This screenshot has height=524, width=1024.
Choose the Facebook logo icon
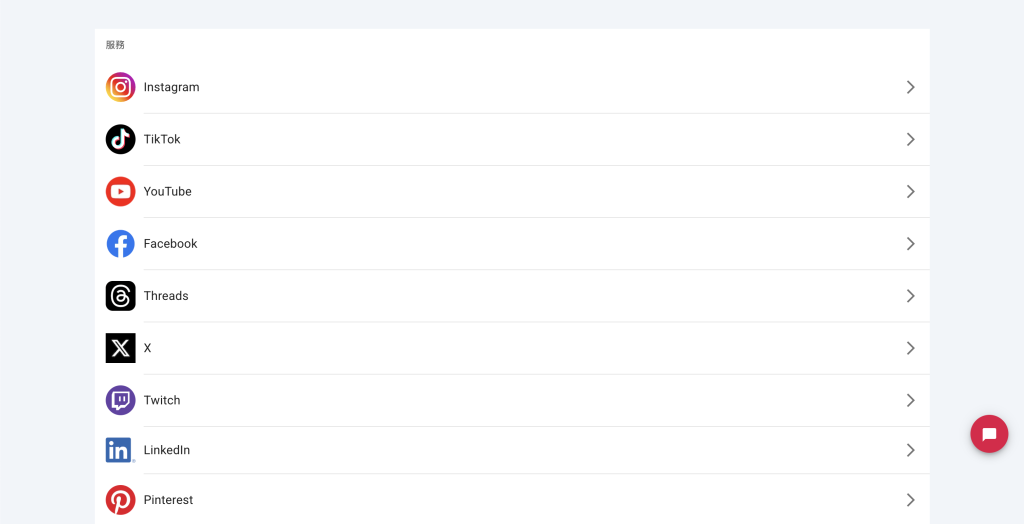click(x=120, y=244)
